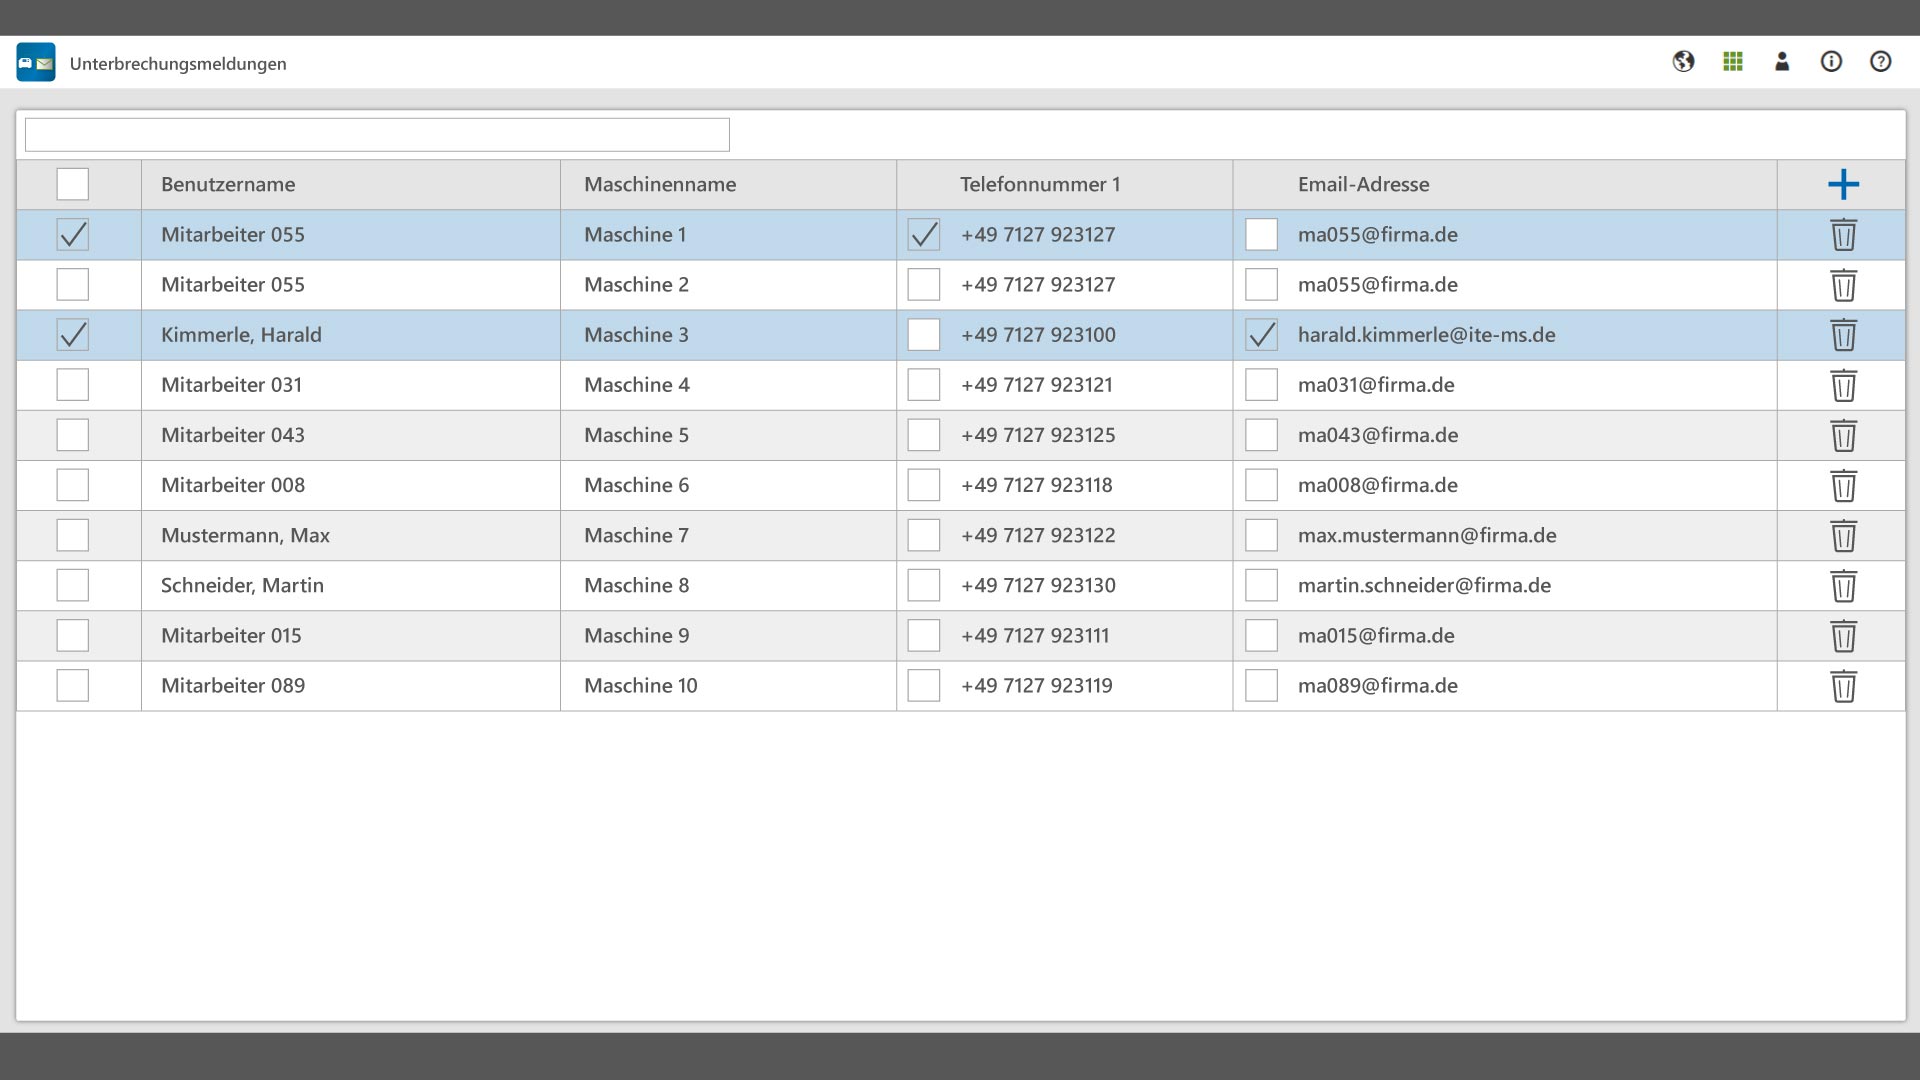Image resolution: width=1920 pixels, height=1080 pixels.
Task: Open the green apps grid icon
Action: click(x=1733, y=62)
